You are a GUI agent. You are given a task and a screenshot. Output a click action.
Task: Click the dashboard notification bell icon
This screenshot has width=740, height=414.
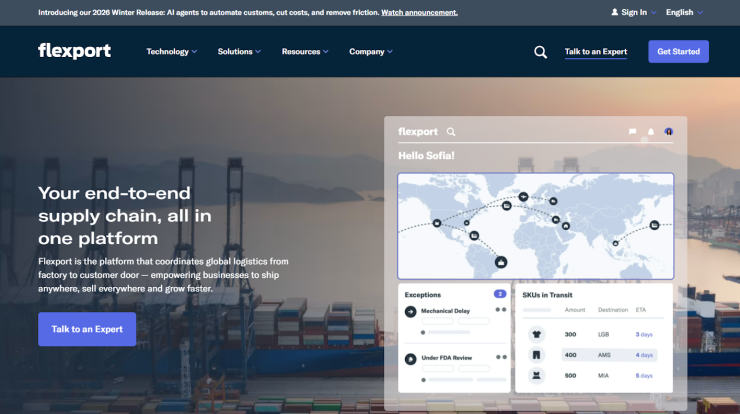pyautogui.click(x=651, y=131)
